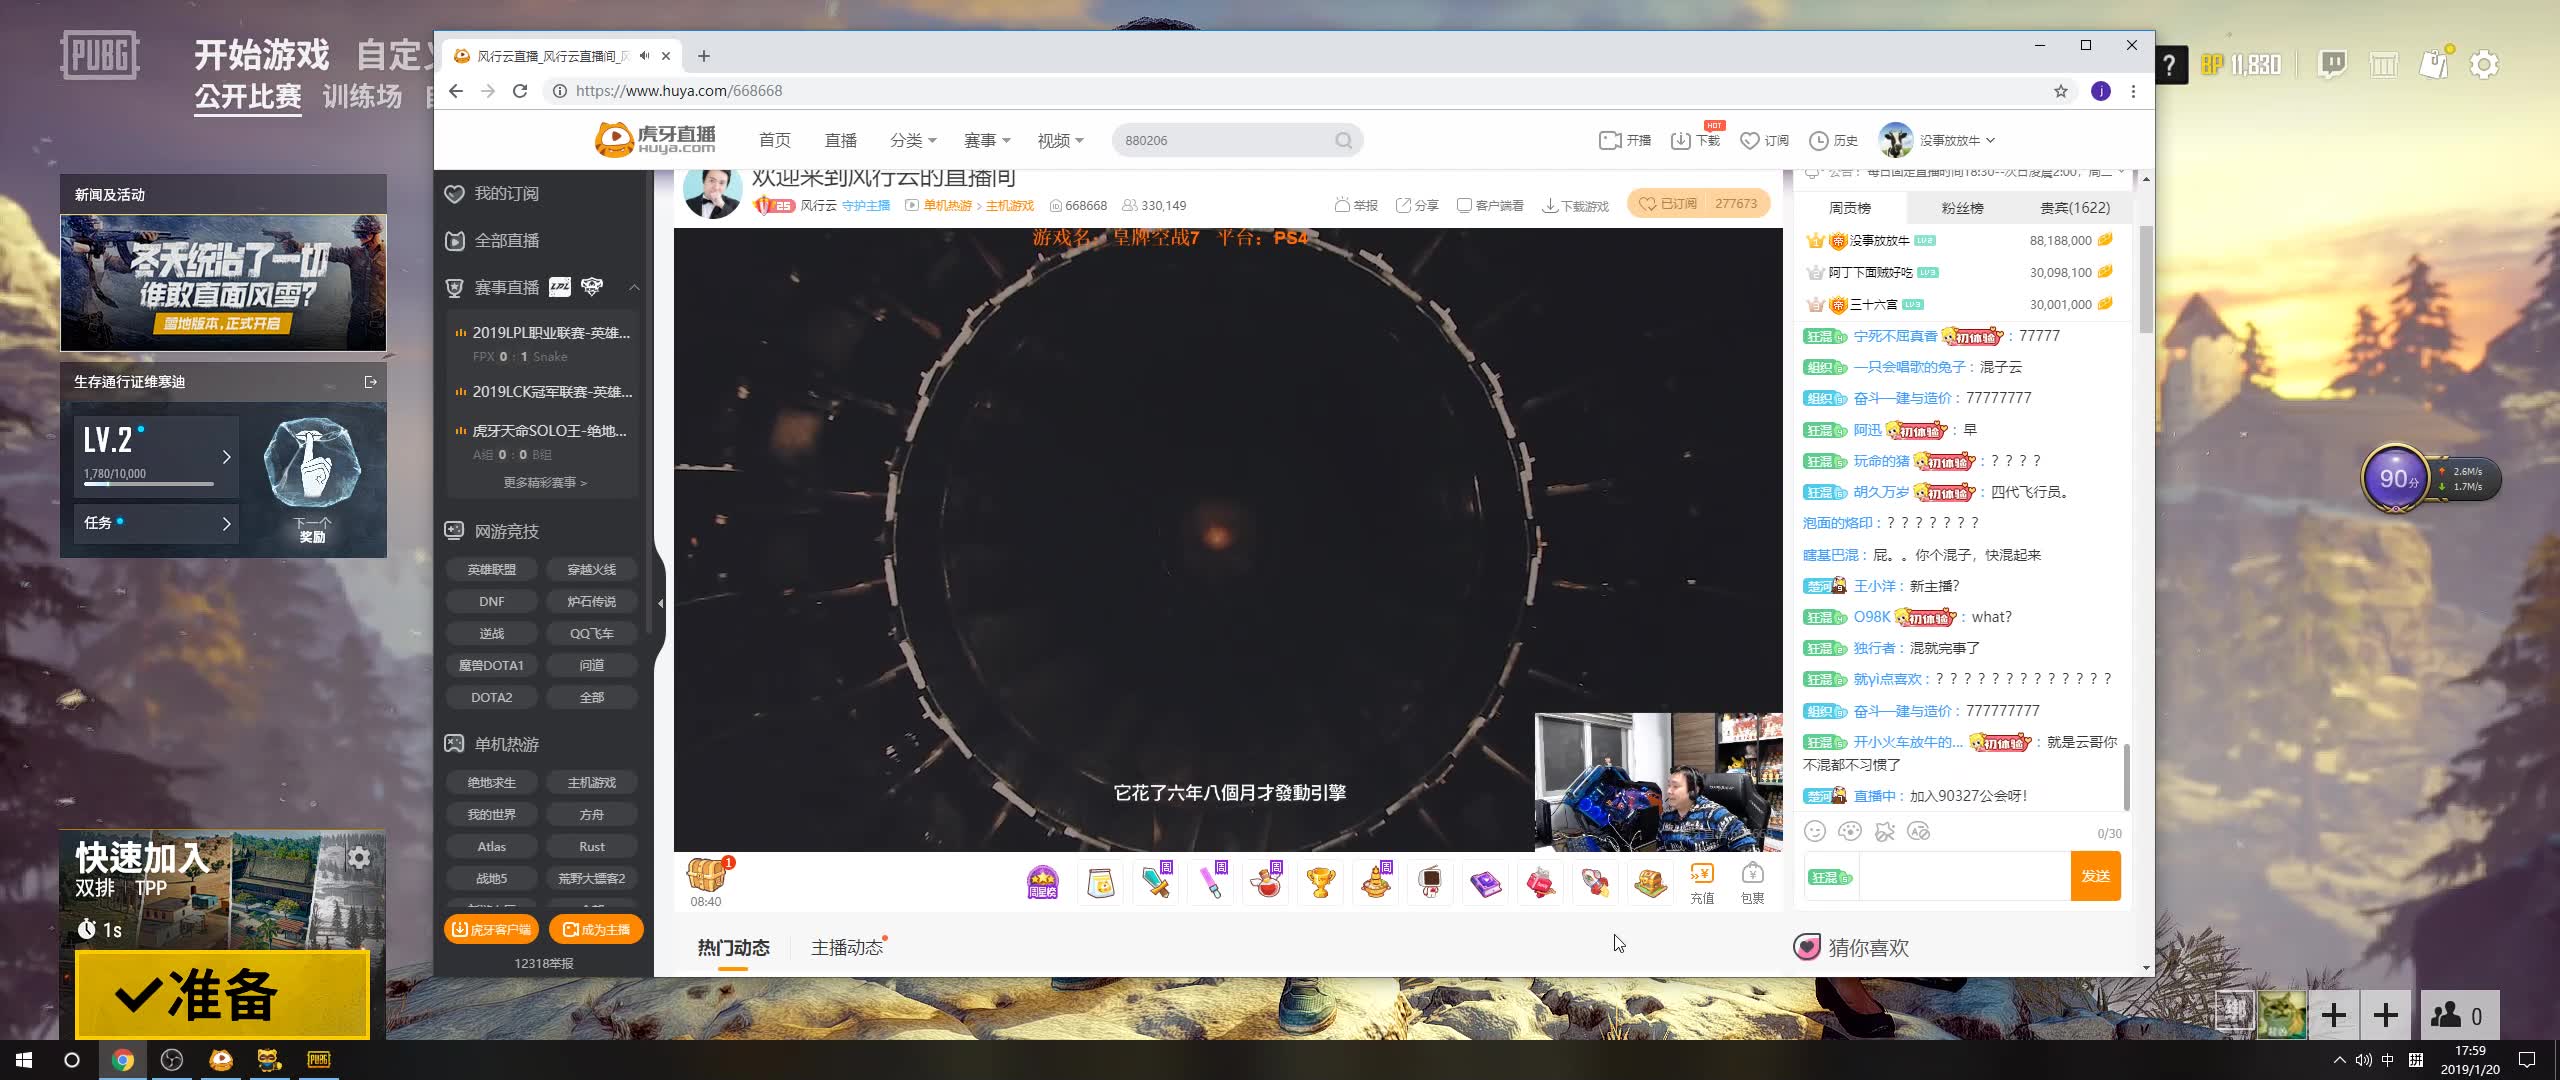Click the search magnifier icon in Huya

(x=1343, y=140)
